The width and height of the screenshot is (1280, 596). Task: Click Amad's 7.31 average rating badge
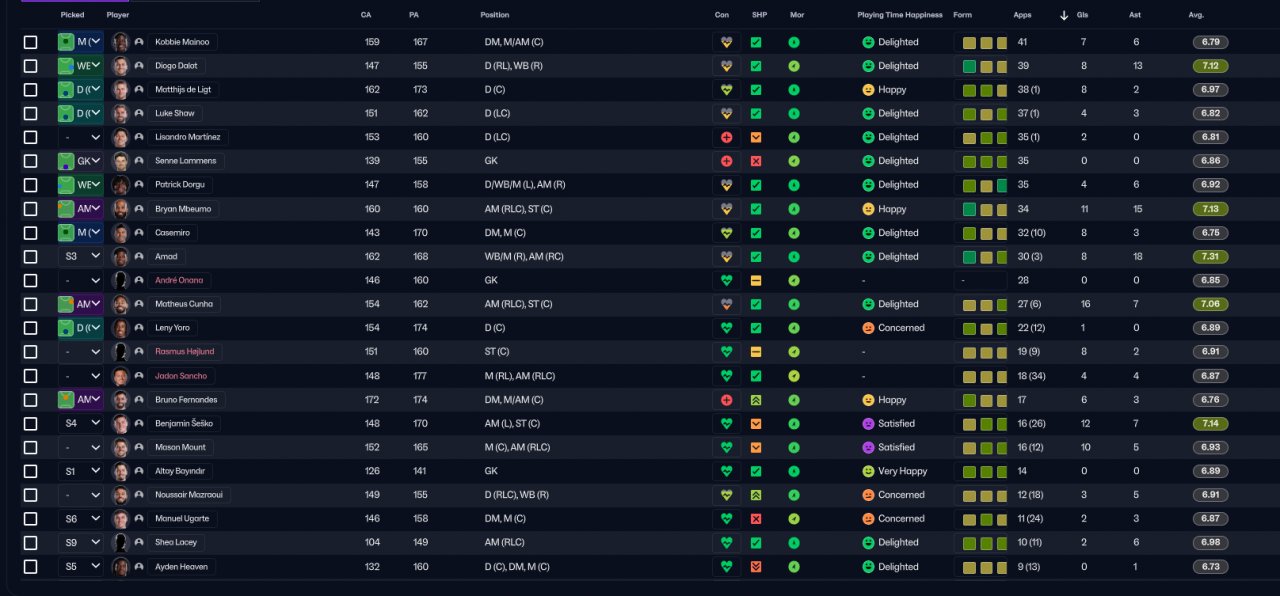(x=1210, y=257)
